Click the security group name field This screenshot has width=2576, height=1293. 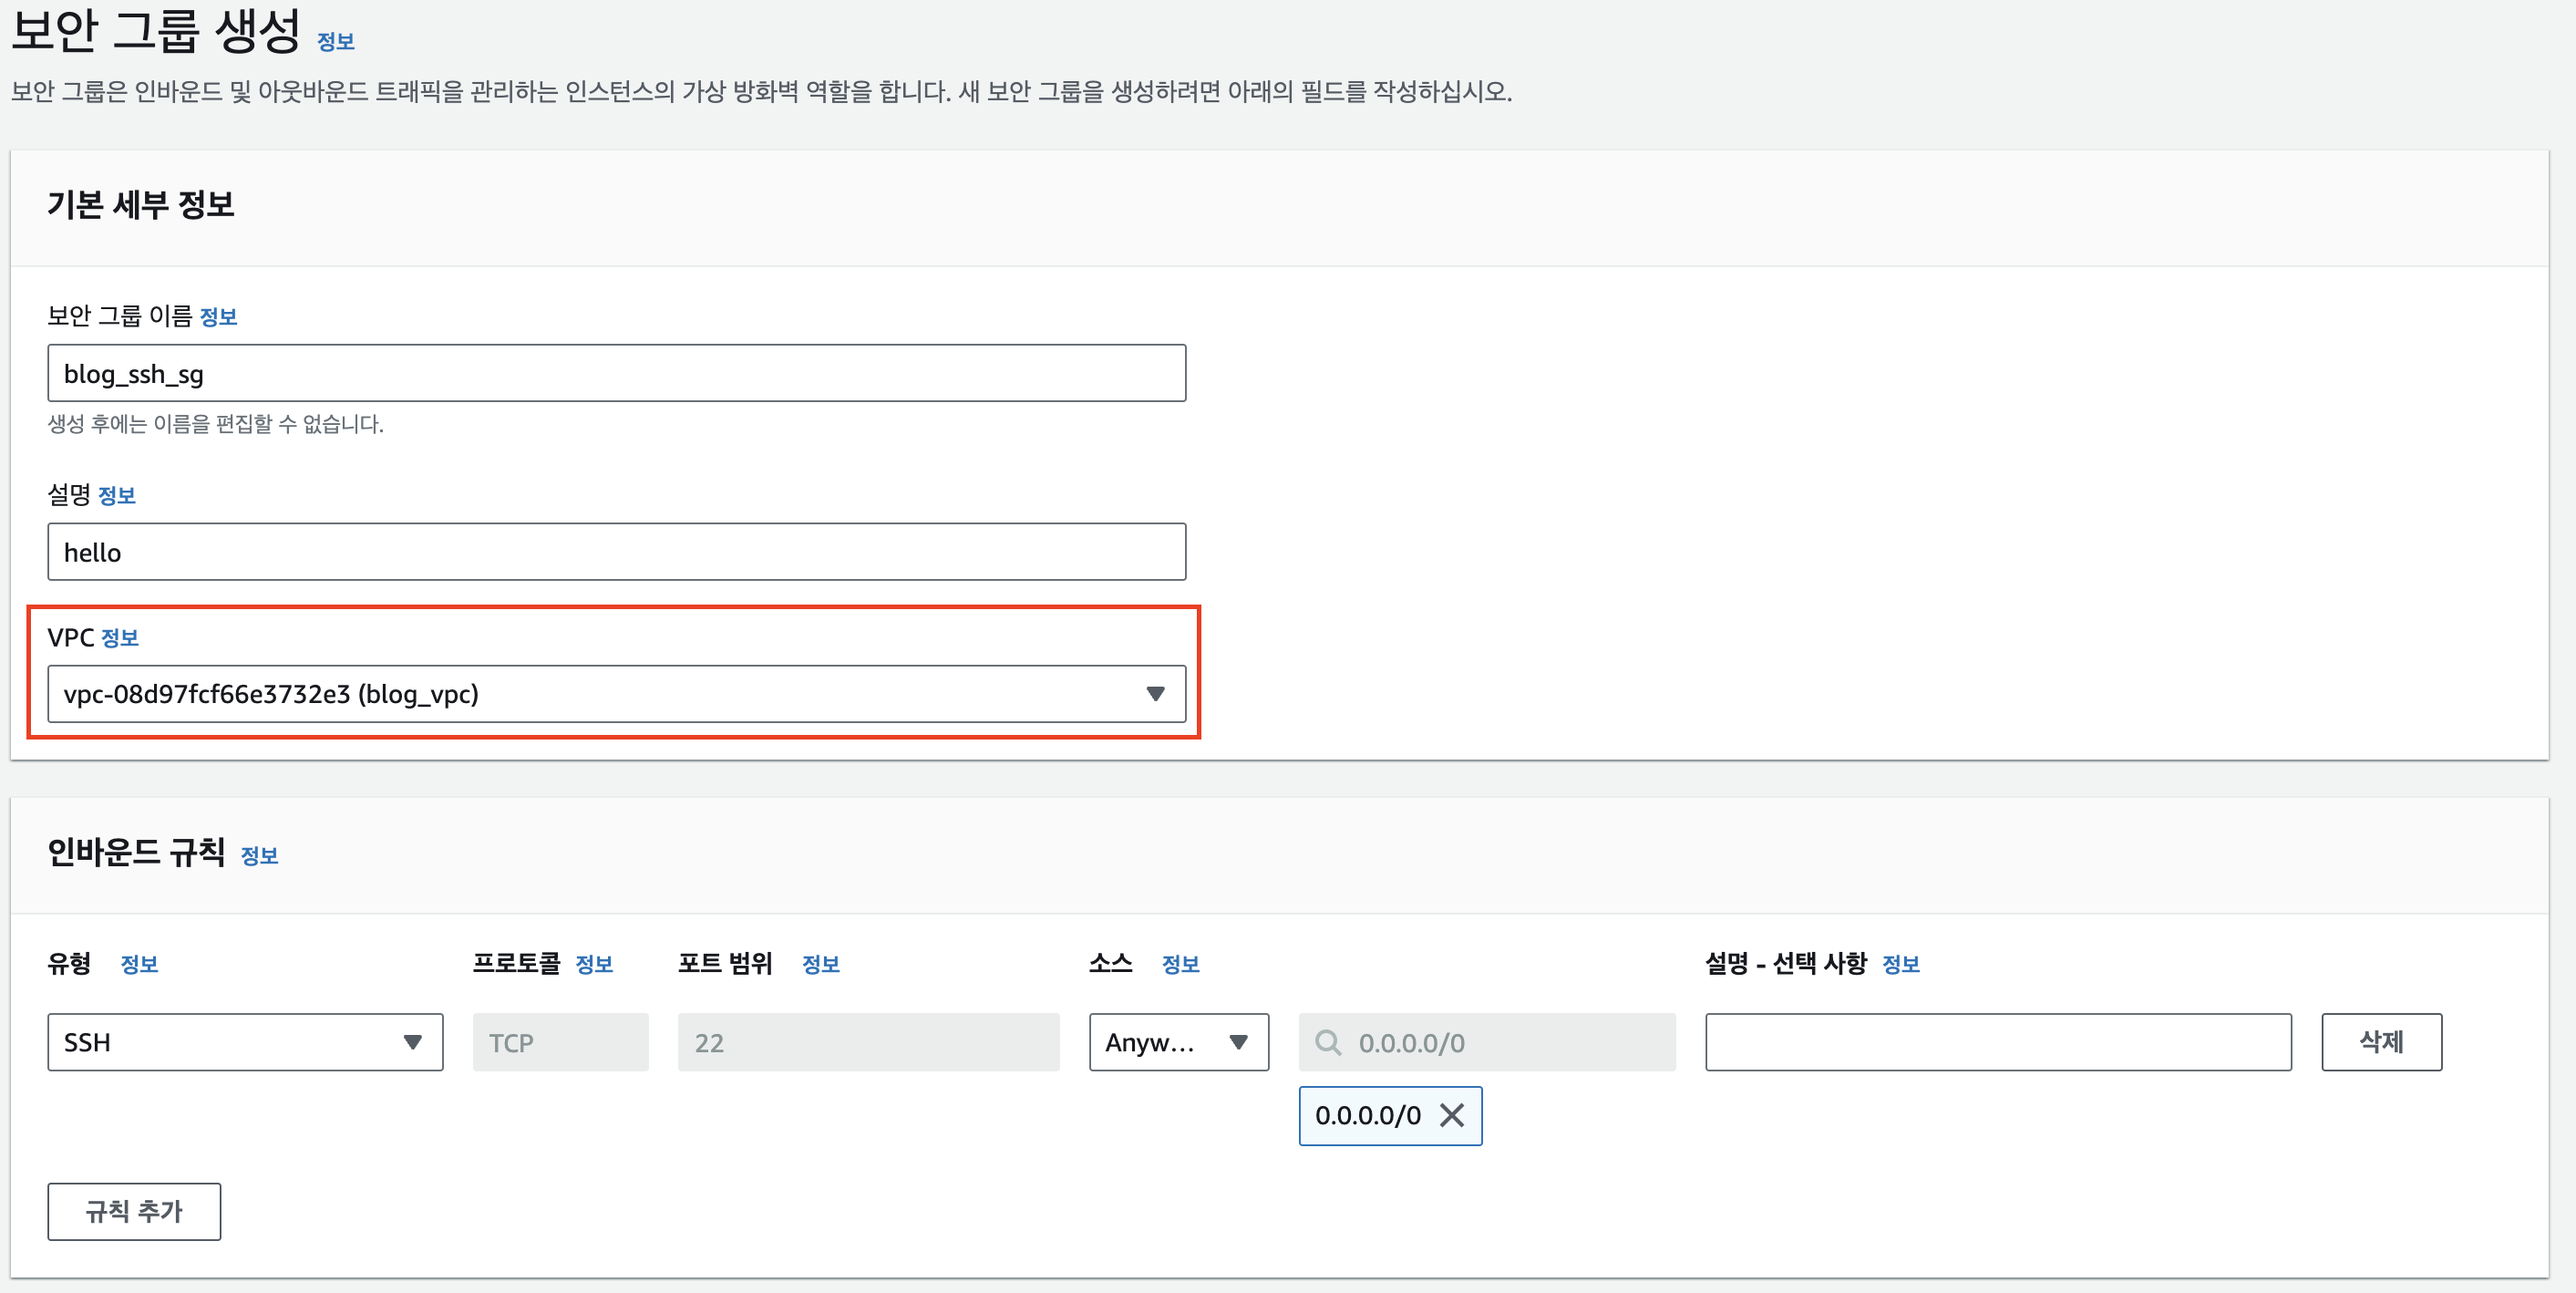[616, 373]
